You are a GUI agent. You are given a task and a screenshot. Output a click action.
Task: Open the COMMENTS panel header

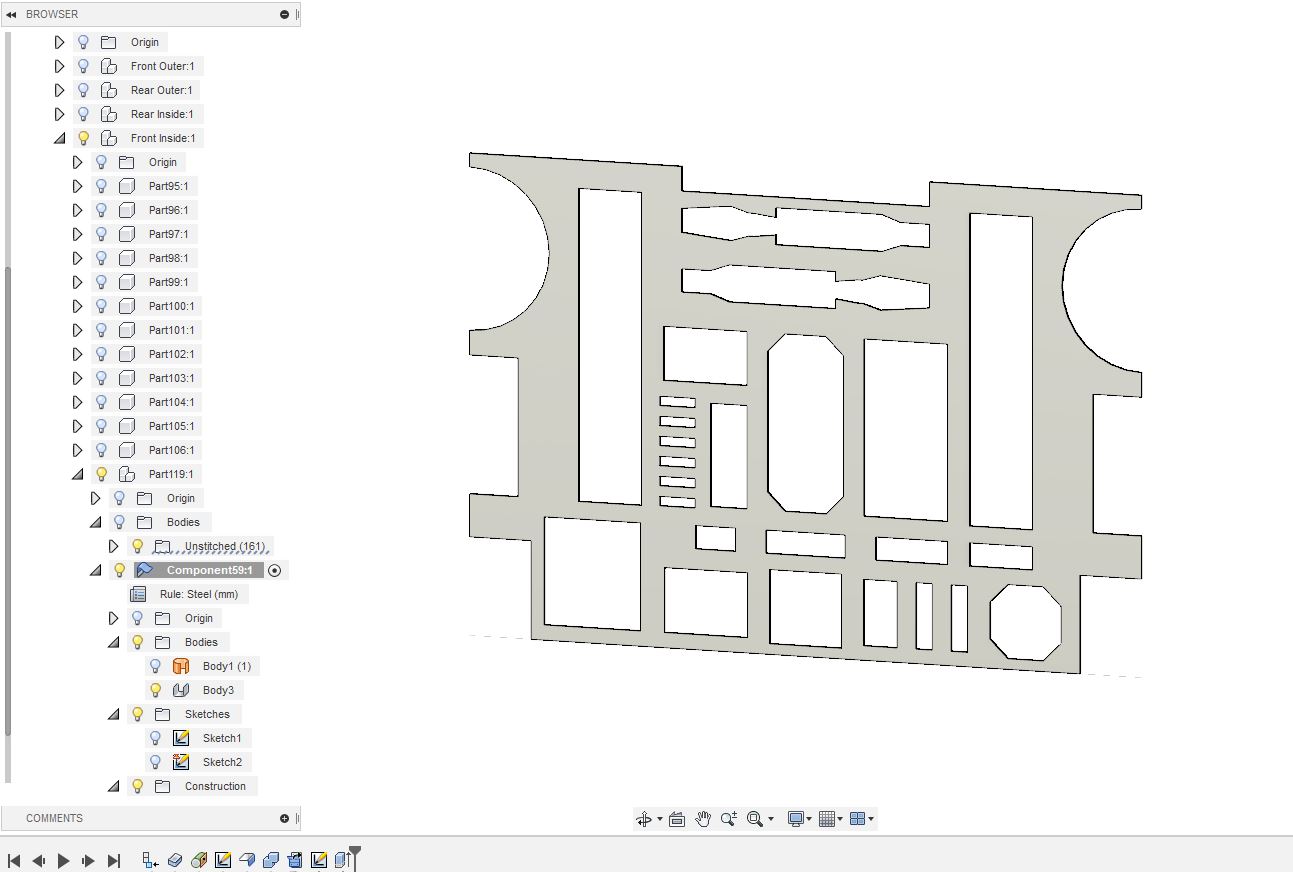click(x=55, y=818)
